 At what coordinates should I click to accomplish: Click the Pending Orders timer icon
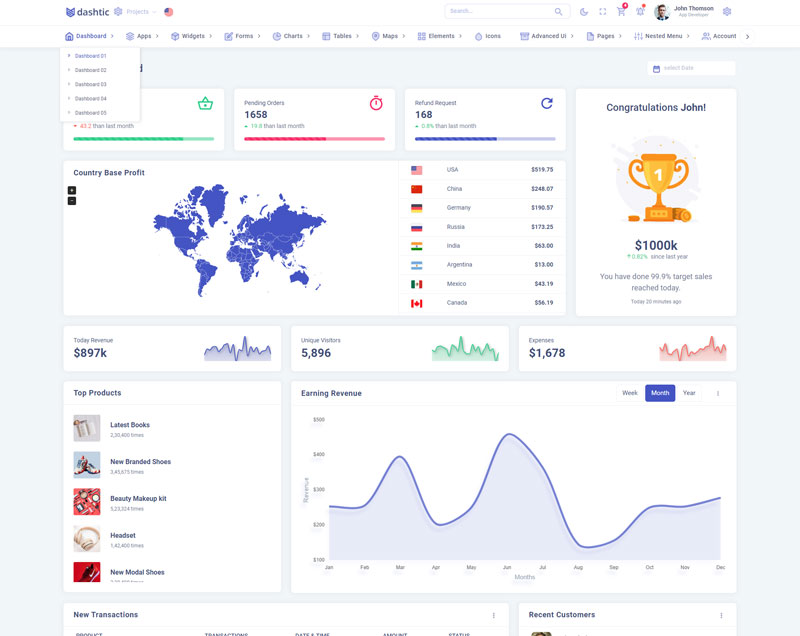pyautogui.click(x=376, y=104)
